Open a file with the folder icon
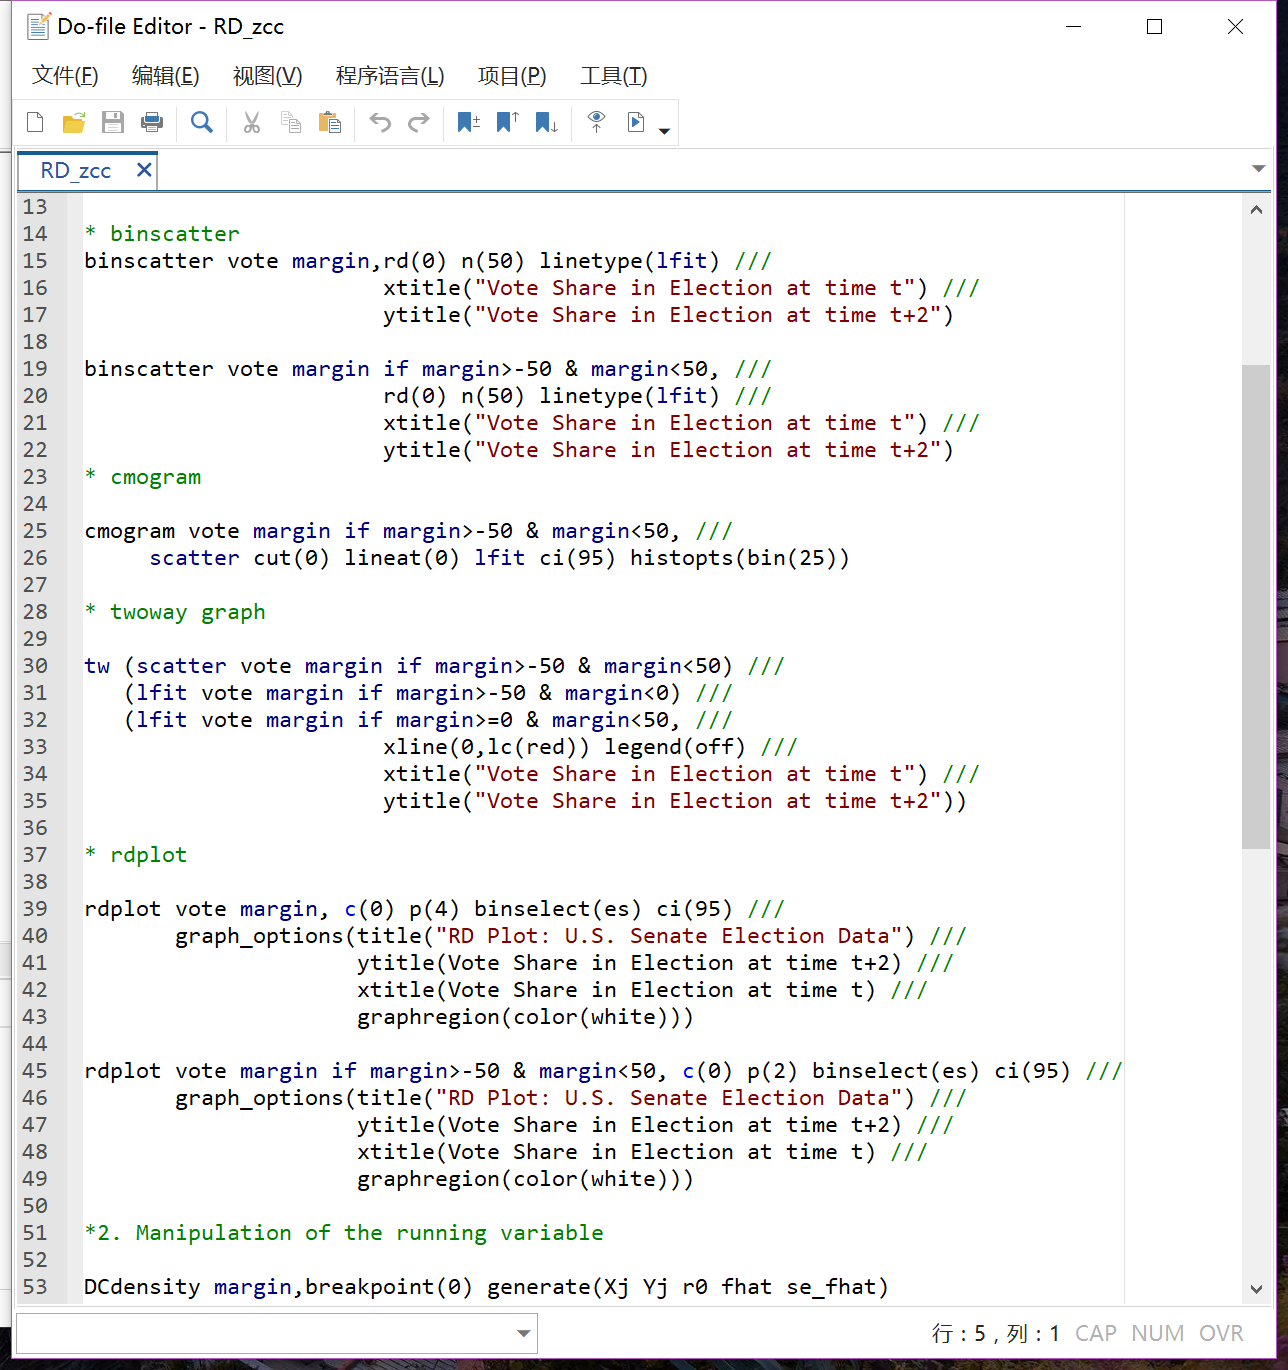This screenshot has width=1288, height=1370. tap(74, 122)
